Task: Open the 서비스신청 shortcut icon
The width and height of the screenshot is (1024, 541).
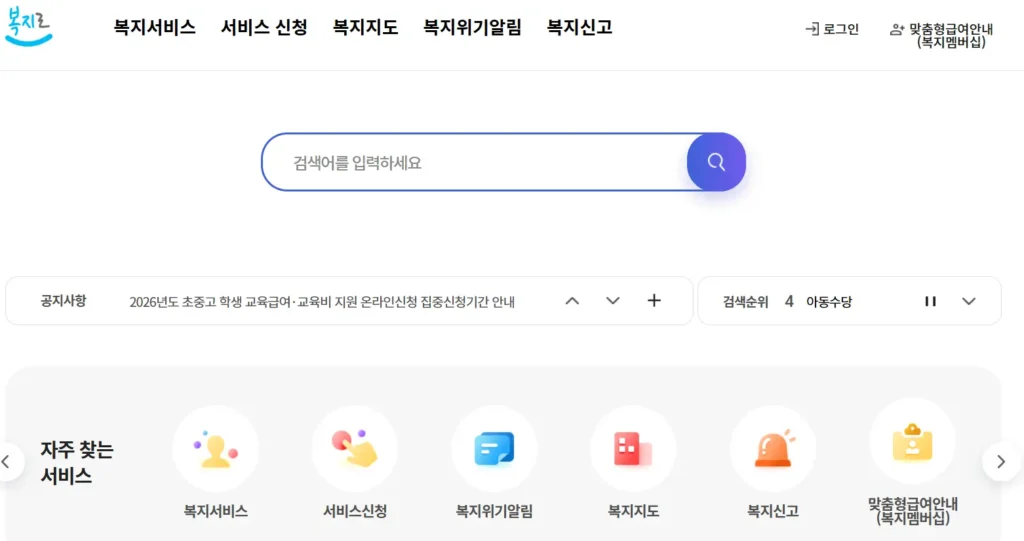Action: (x=355, y=449)
